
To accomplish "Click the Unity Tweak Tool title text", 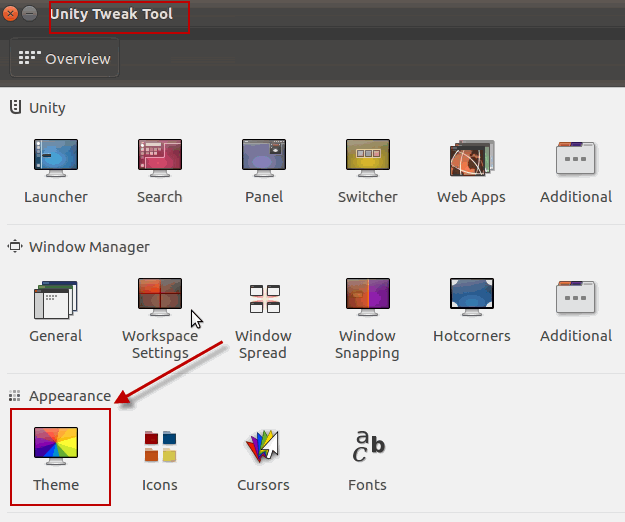I will [111, 14].
